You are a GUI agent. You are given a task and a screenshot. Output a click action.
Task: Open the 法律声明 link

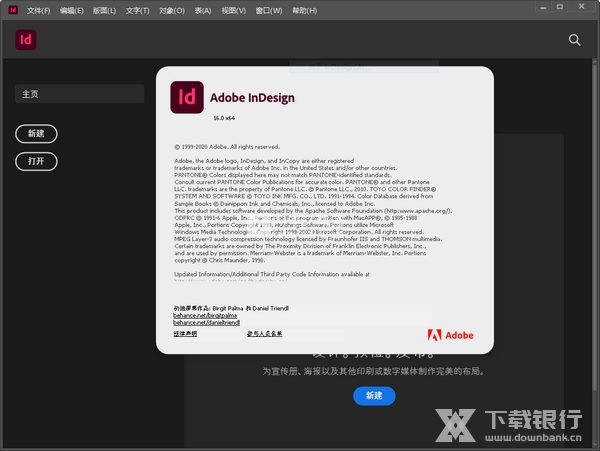[x=185, y=334]
